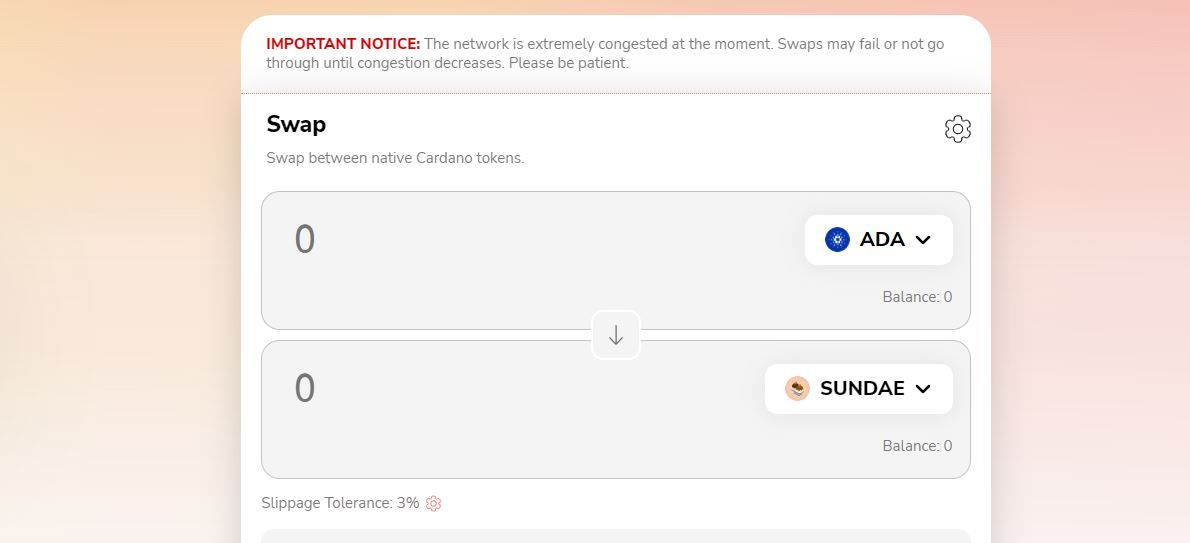
Task: Open swap settings gear icon
Action: point(957,129)
